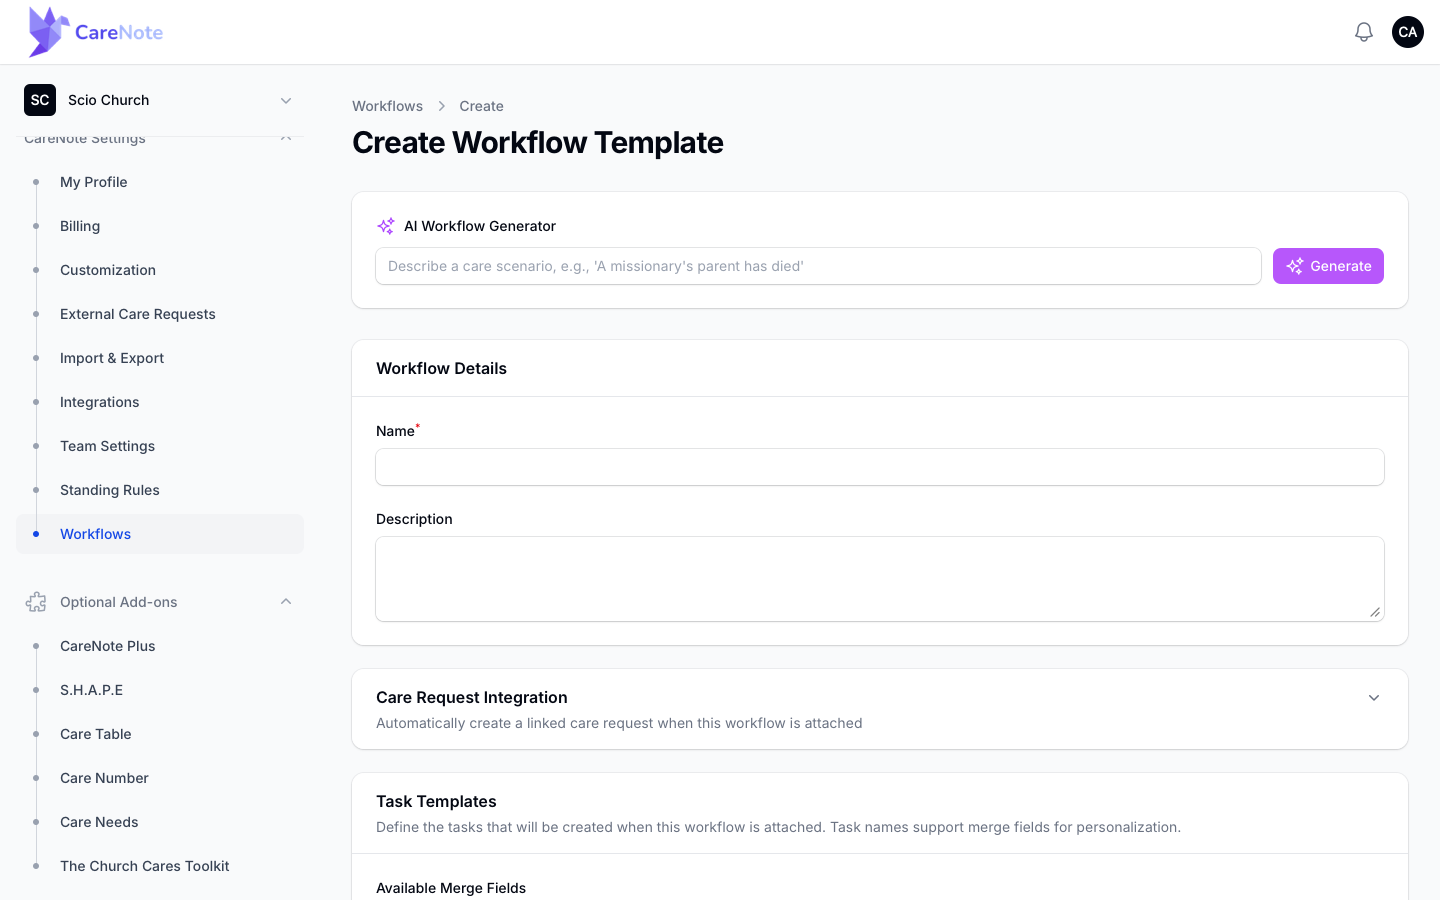Click the Description textarea resize handle
1440x900 pixels.
(1375, 612)
